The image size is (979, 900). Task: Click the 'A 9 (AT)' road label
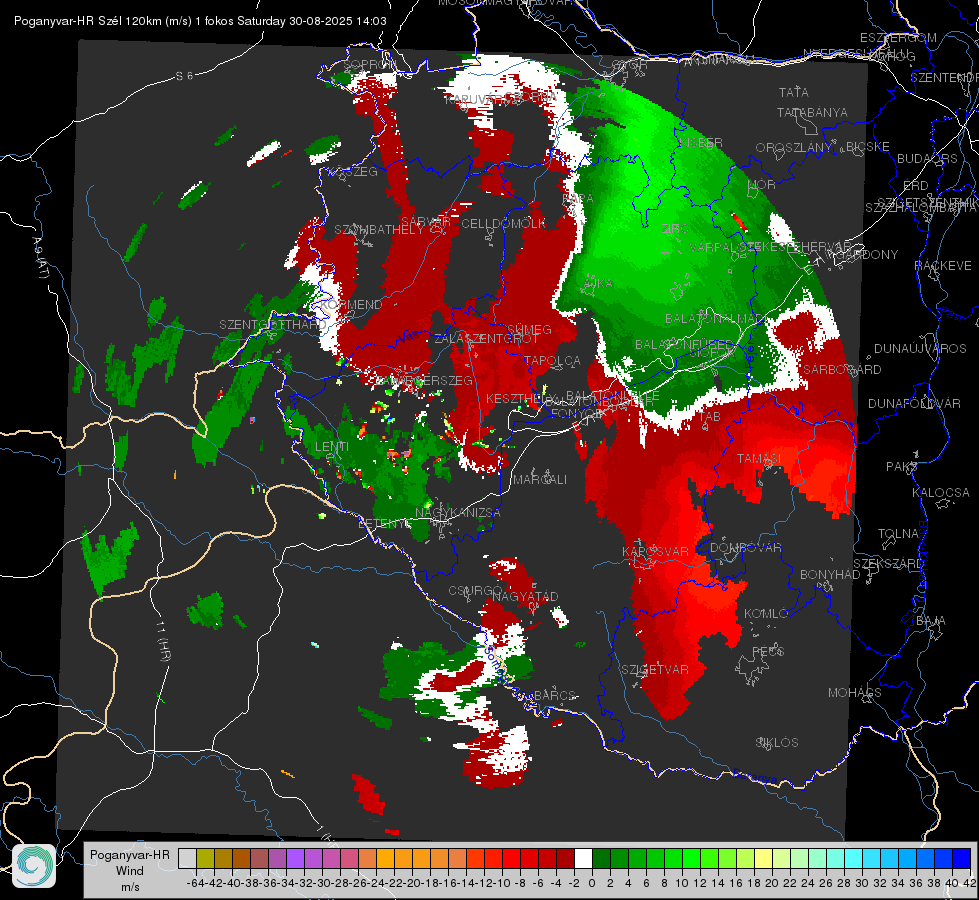(x=40, y=258)
